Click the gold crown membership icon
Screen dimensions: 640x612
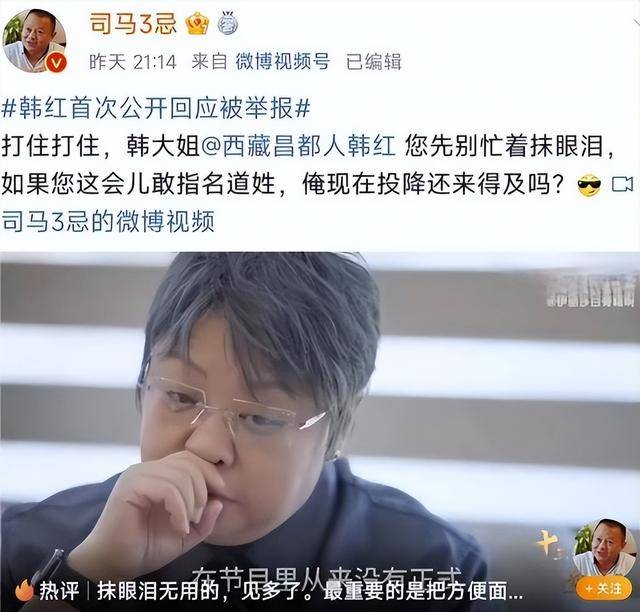click(198, 23)
